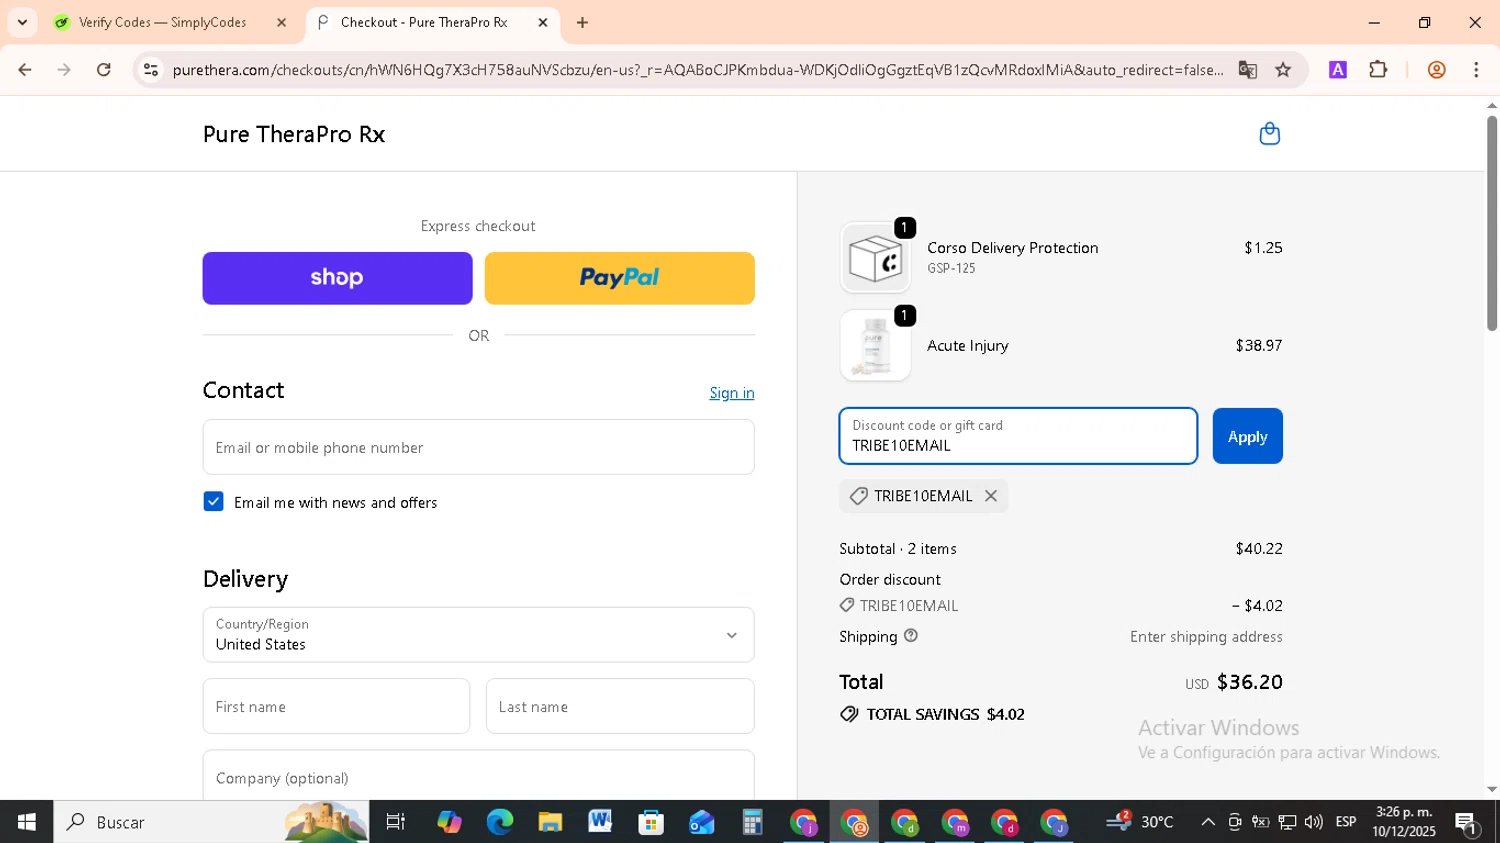1500x843 pixels.
Task: Click the Acute Injury product thumbnail
Action: (875, 346)
